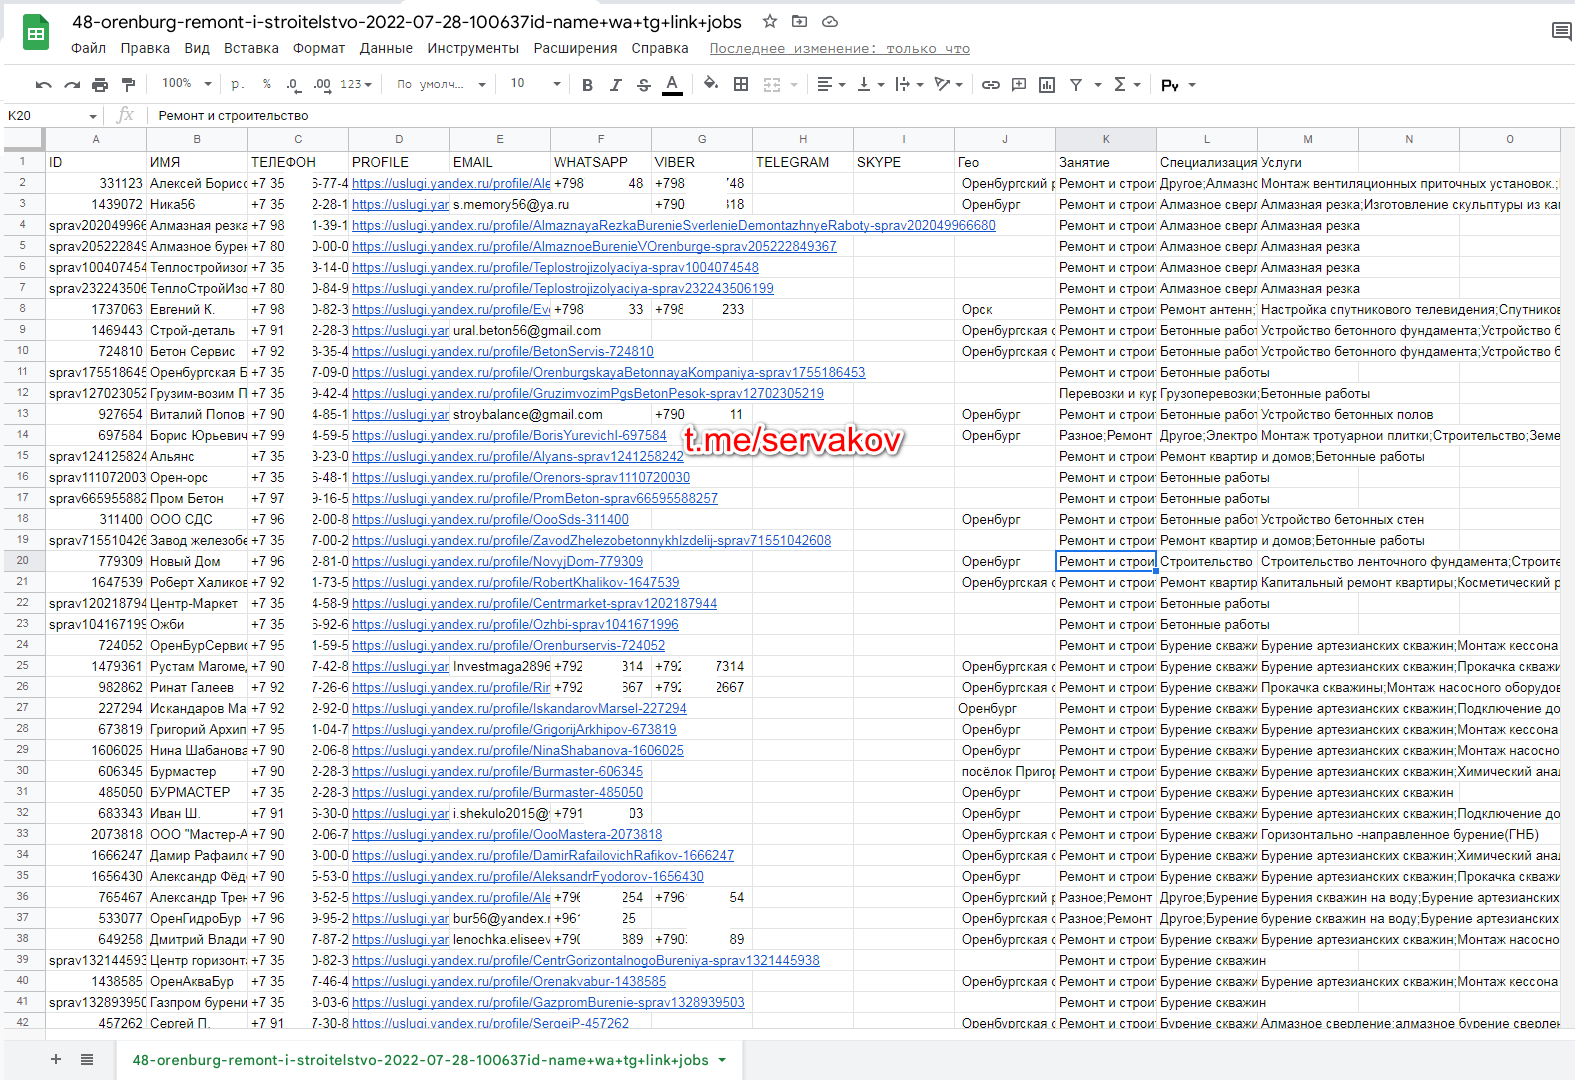Screen dimensions: 1575x1080
Task: Open the input tools Ру dropdown
Action: (x=1178, y=85)
